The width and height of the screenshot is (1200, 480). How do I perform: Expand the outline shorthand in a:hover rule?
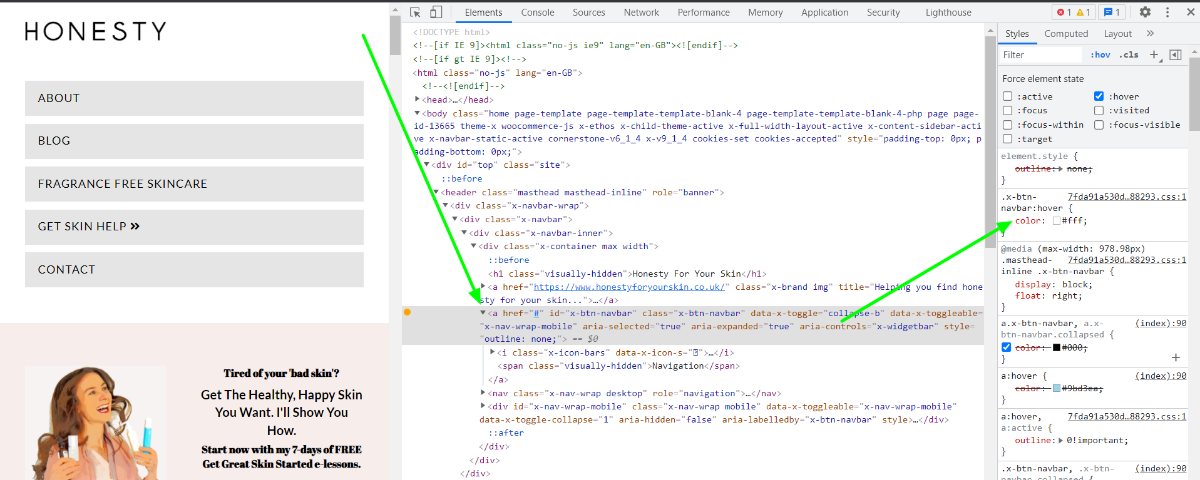coord(1062,440)
